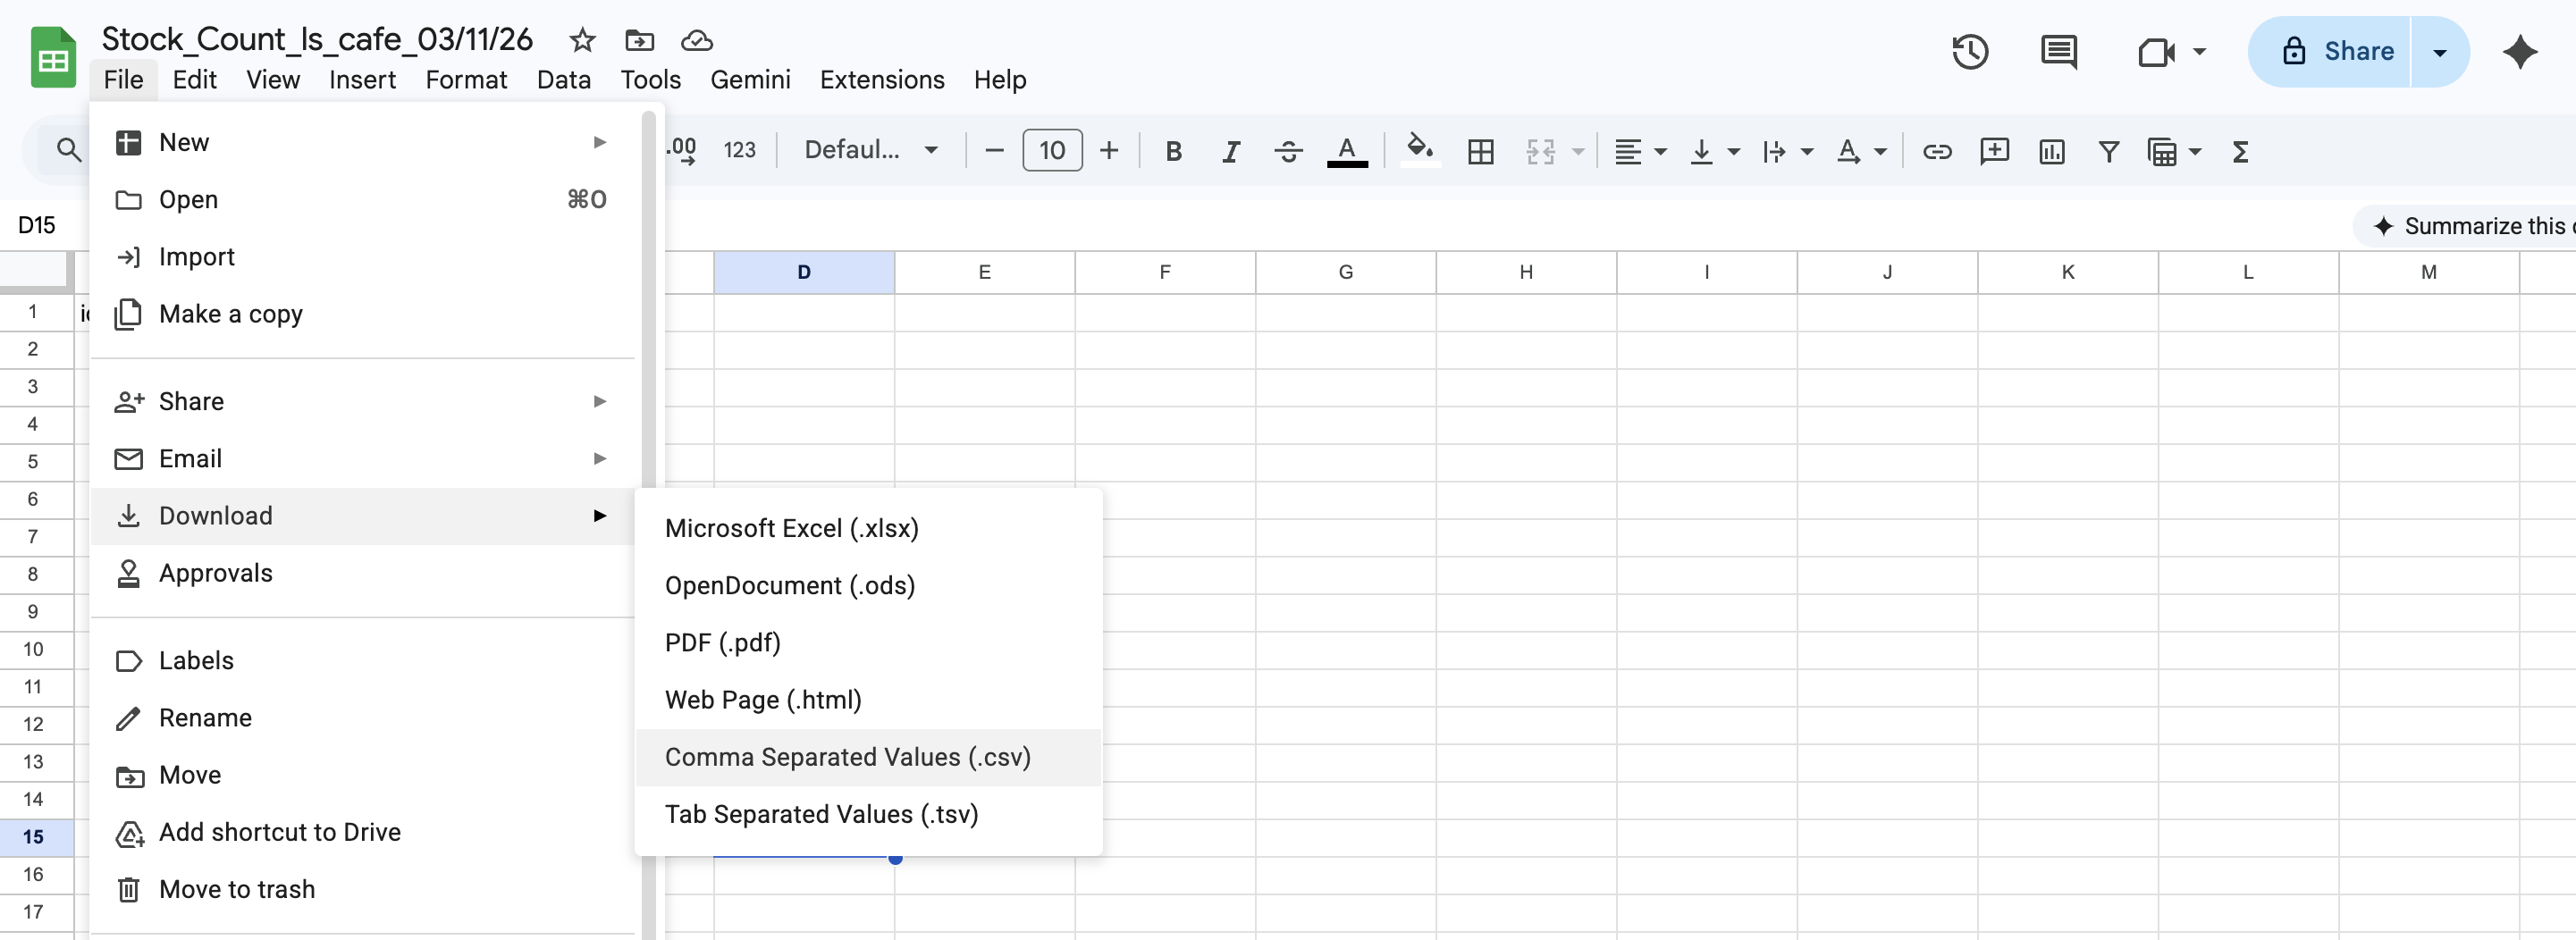Click the Share button
2576x940 pixels.
coord(2329,52)
